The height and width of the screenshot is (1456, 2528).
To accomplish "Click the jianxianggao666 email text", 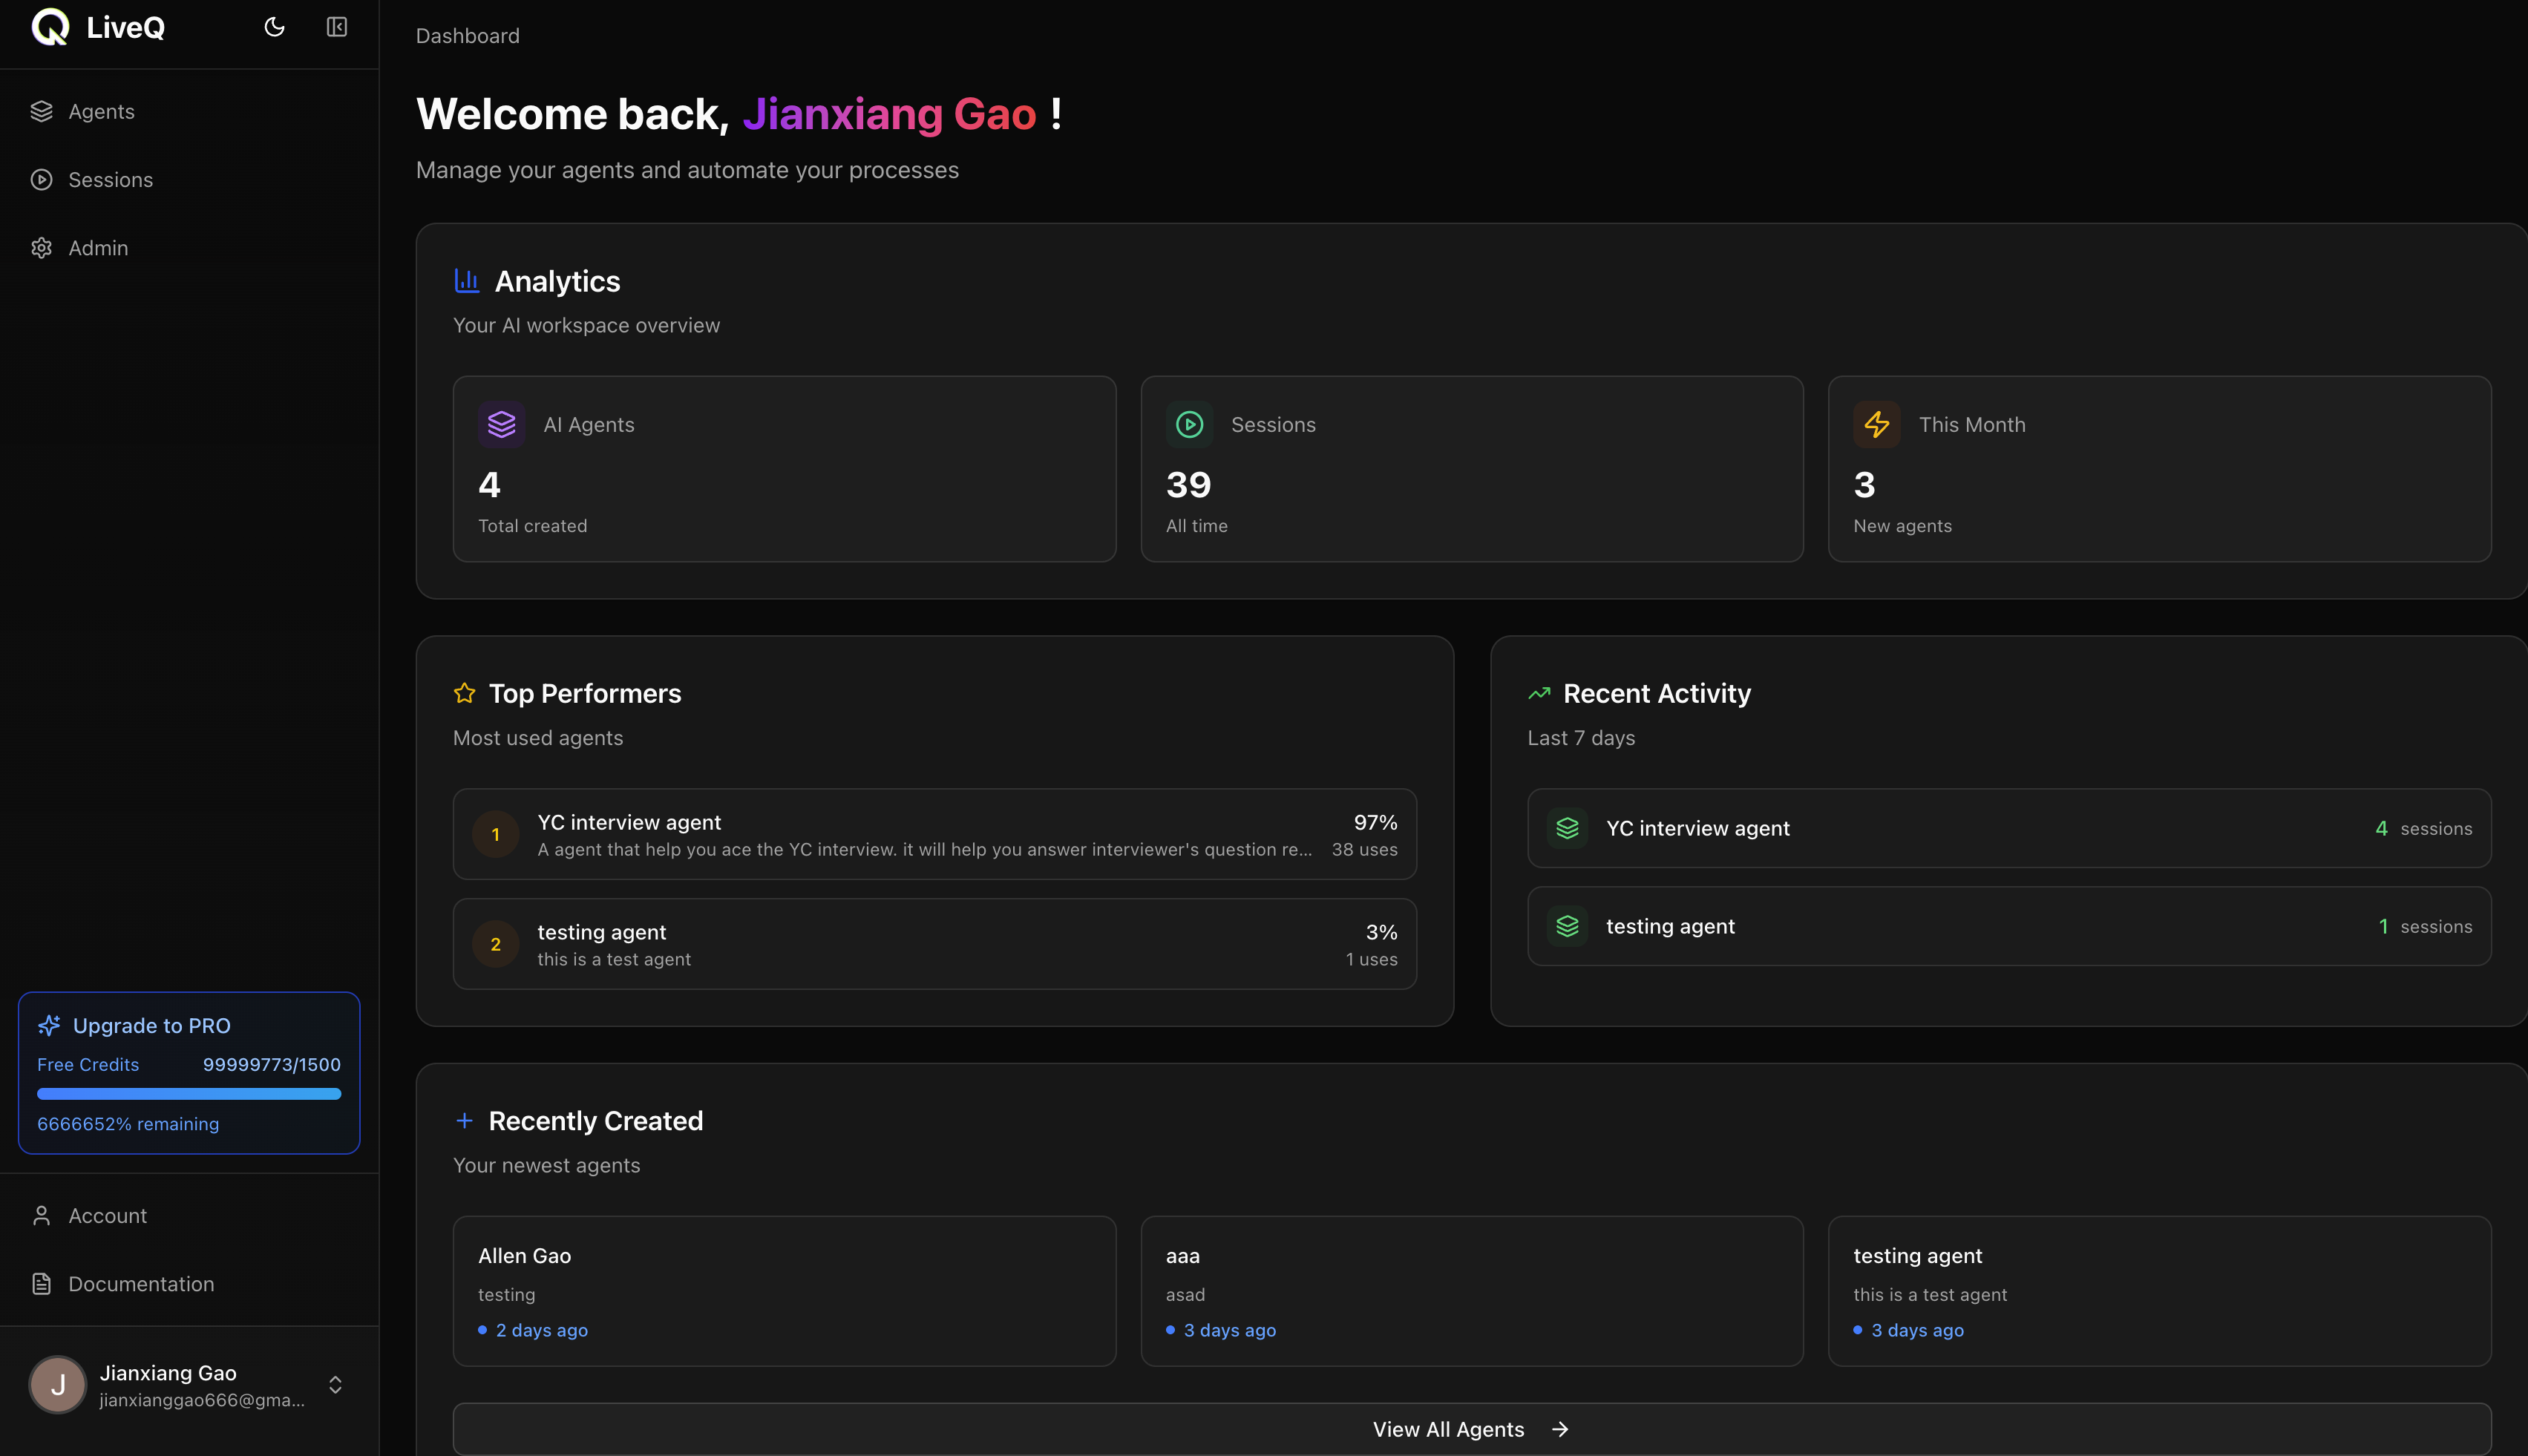I will pos(202,1400).
